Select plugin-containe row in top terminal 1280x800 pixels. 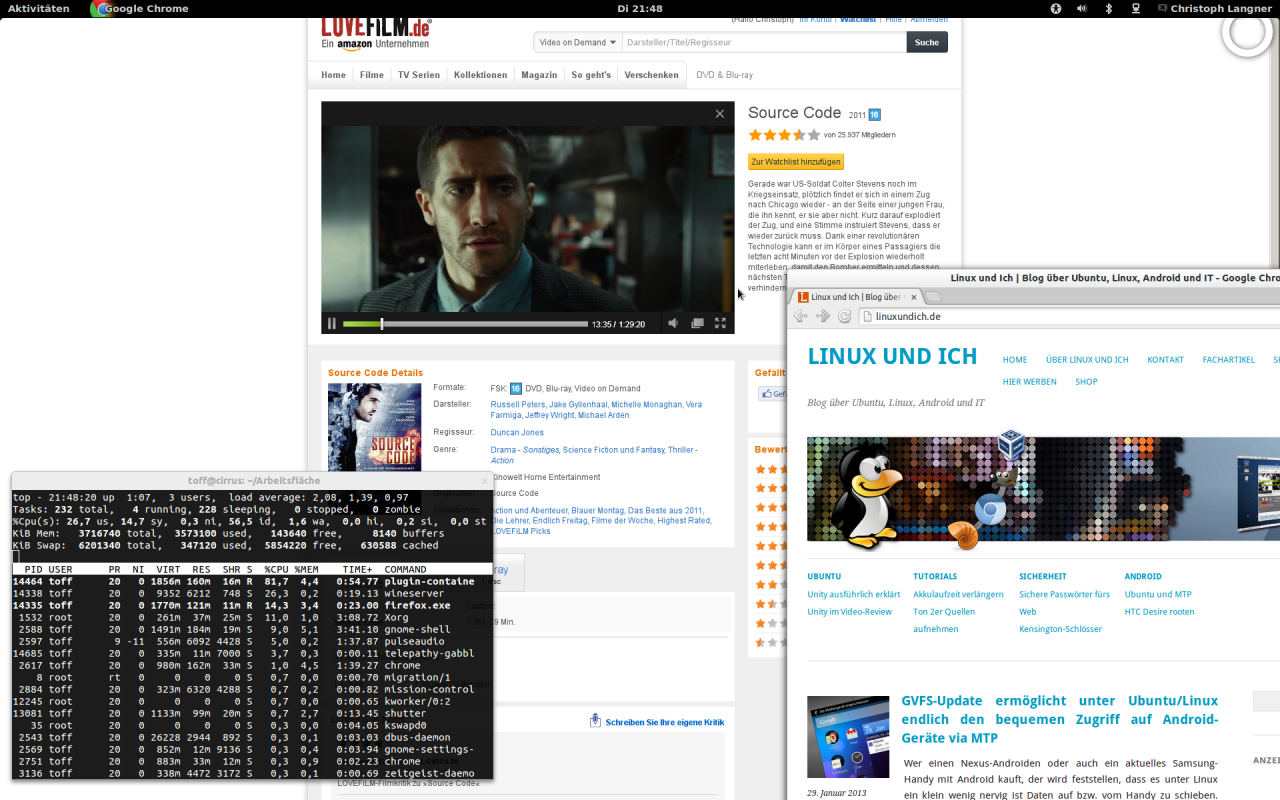(x=253, y=581)
